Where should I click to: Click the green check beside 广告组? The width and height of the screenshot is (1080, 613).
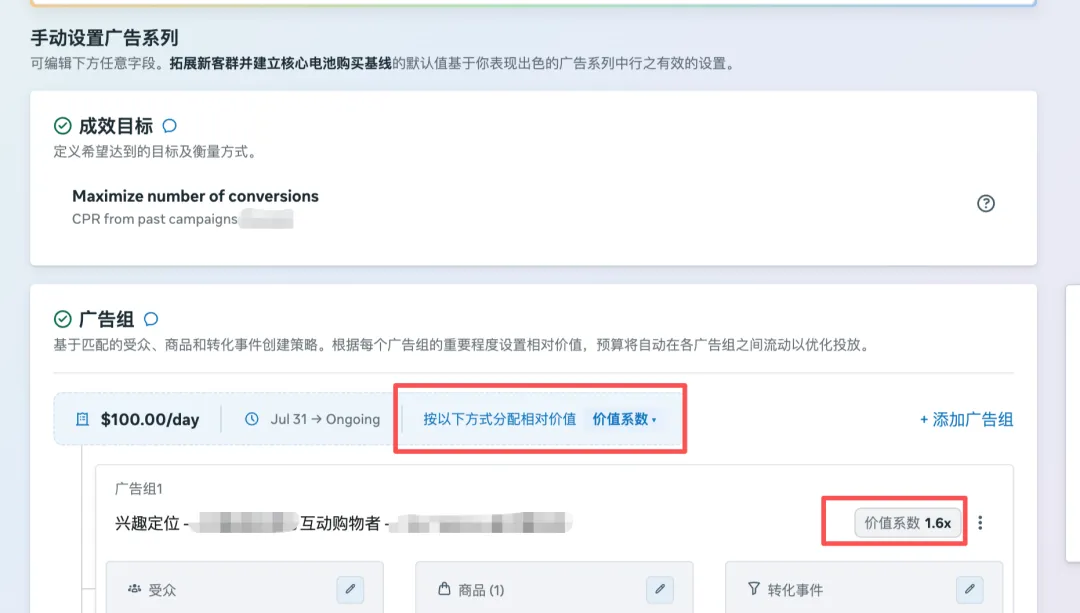[x=63, y=319]
